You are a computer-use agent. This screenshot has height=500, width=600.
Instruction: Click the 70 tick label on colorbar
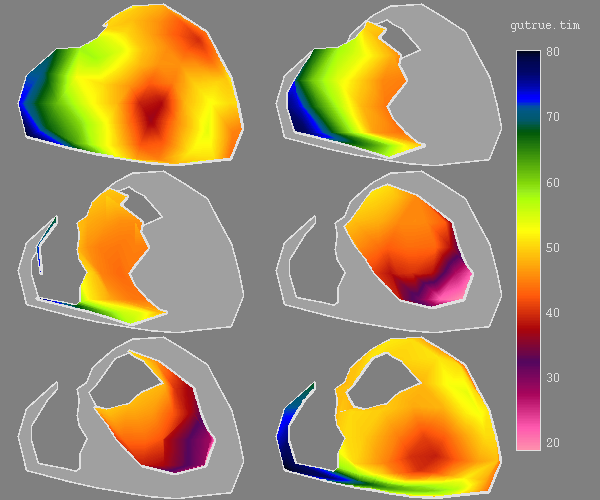tap(553, 118)
